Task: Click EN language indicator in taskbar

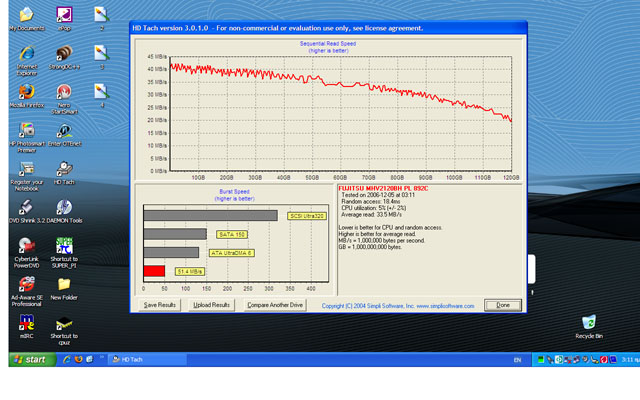Action: coord(517,360)
